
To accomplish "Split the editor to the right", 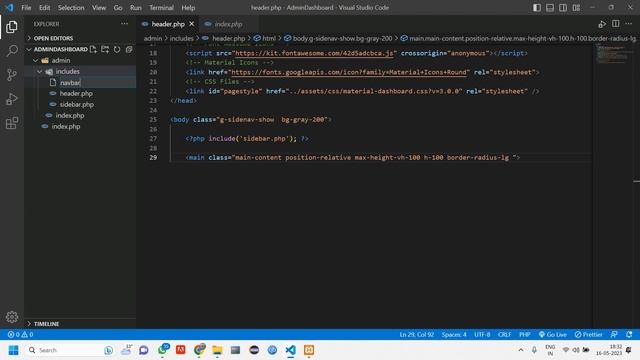I will pos(616,24).
